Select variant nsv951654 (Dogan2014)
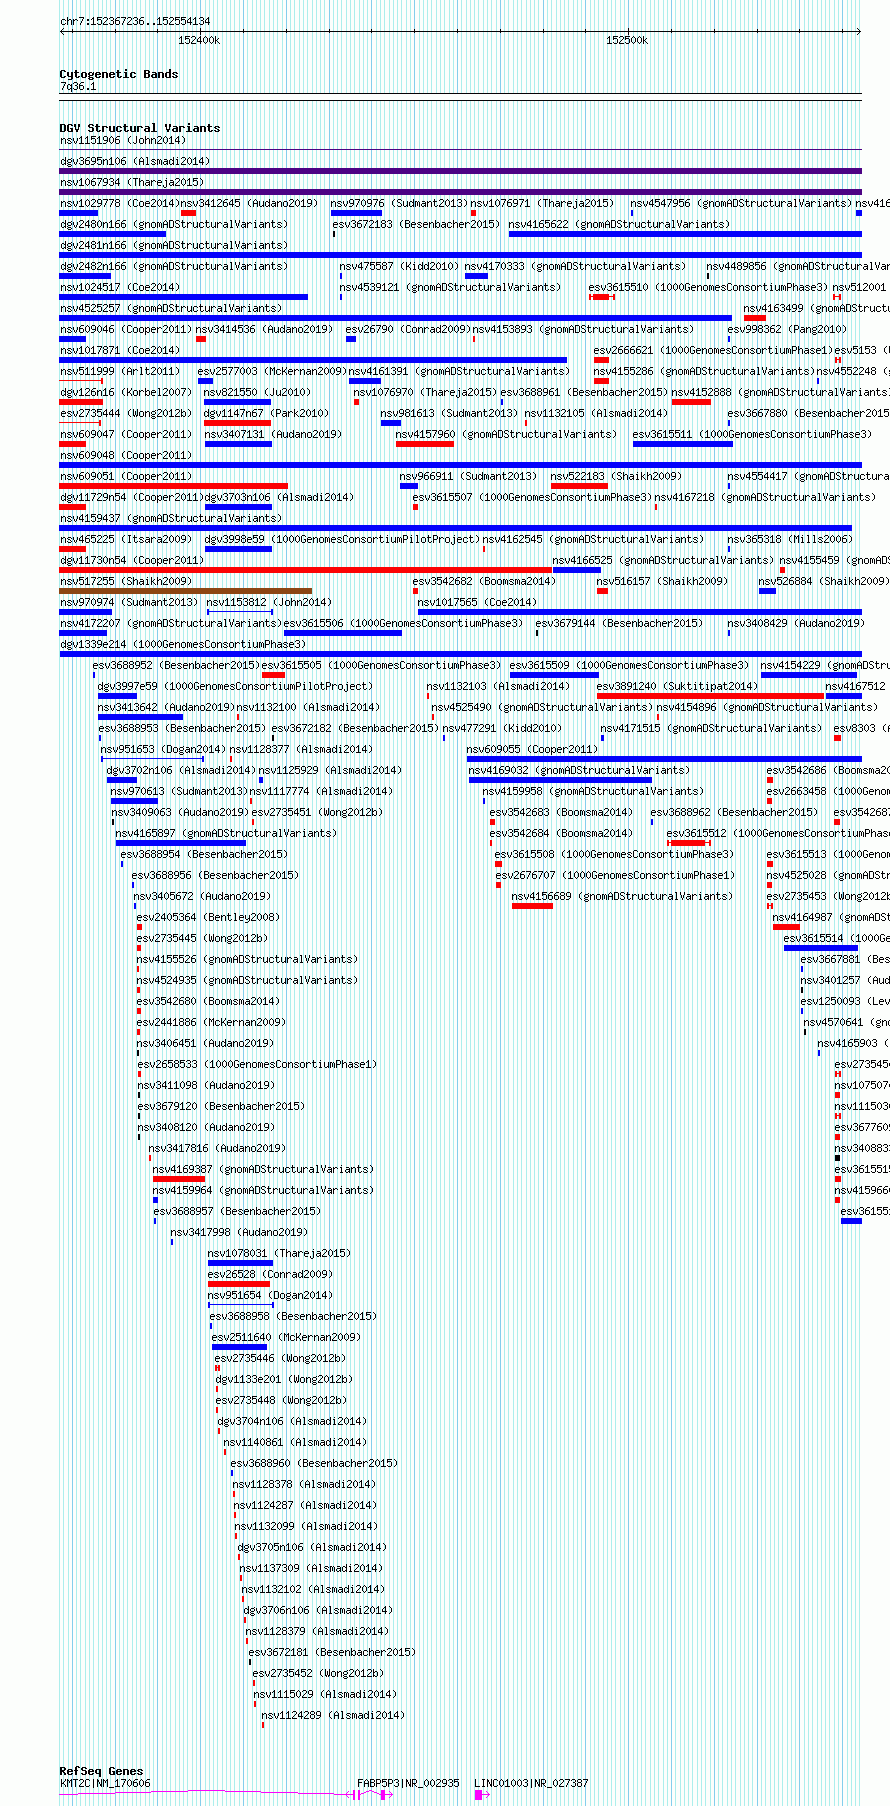This screenshot has height=1806, width=890. click(270, 1296)
